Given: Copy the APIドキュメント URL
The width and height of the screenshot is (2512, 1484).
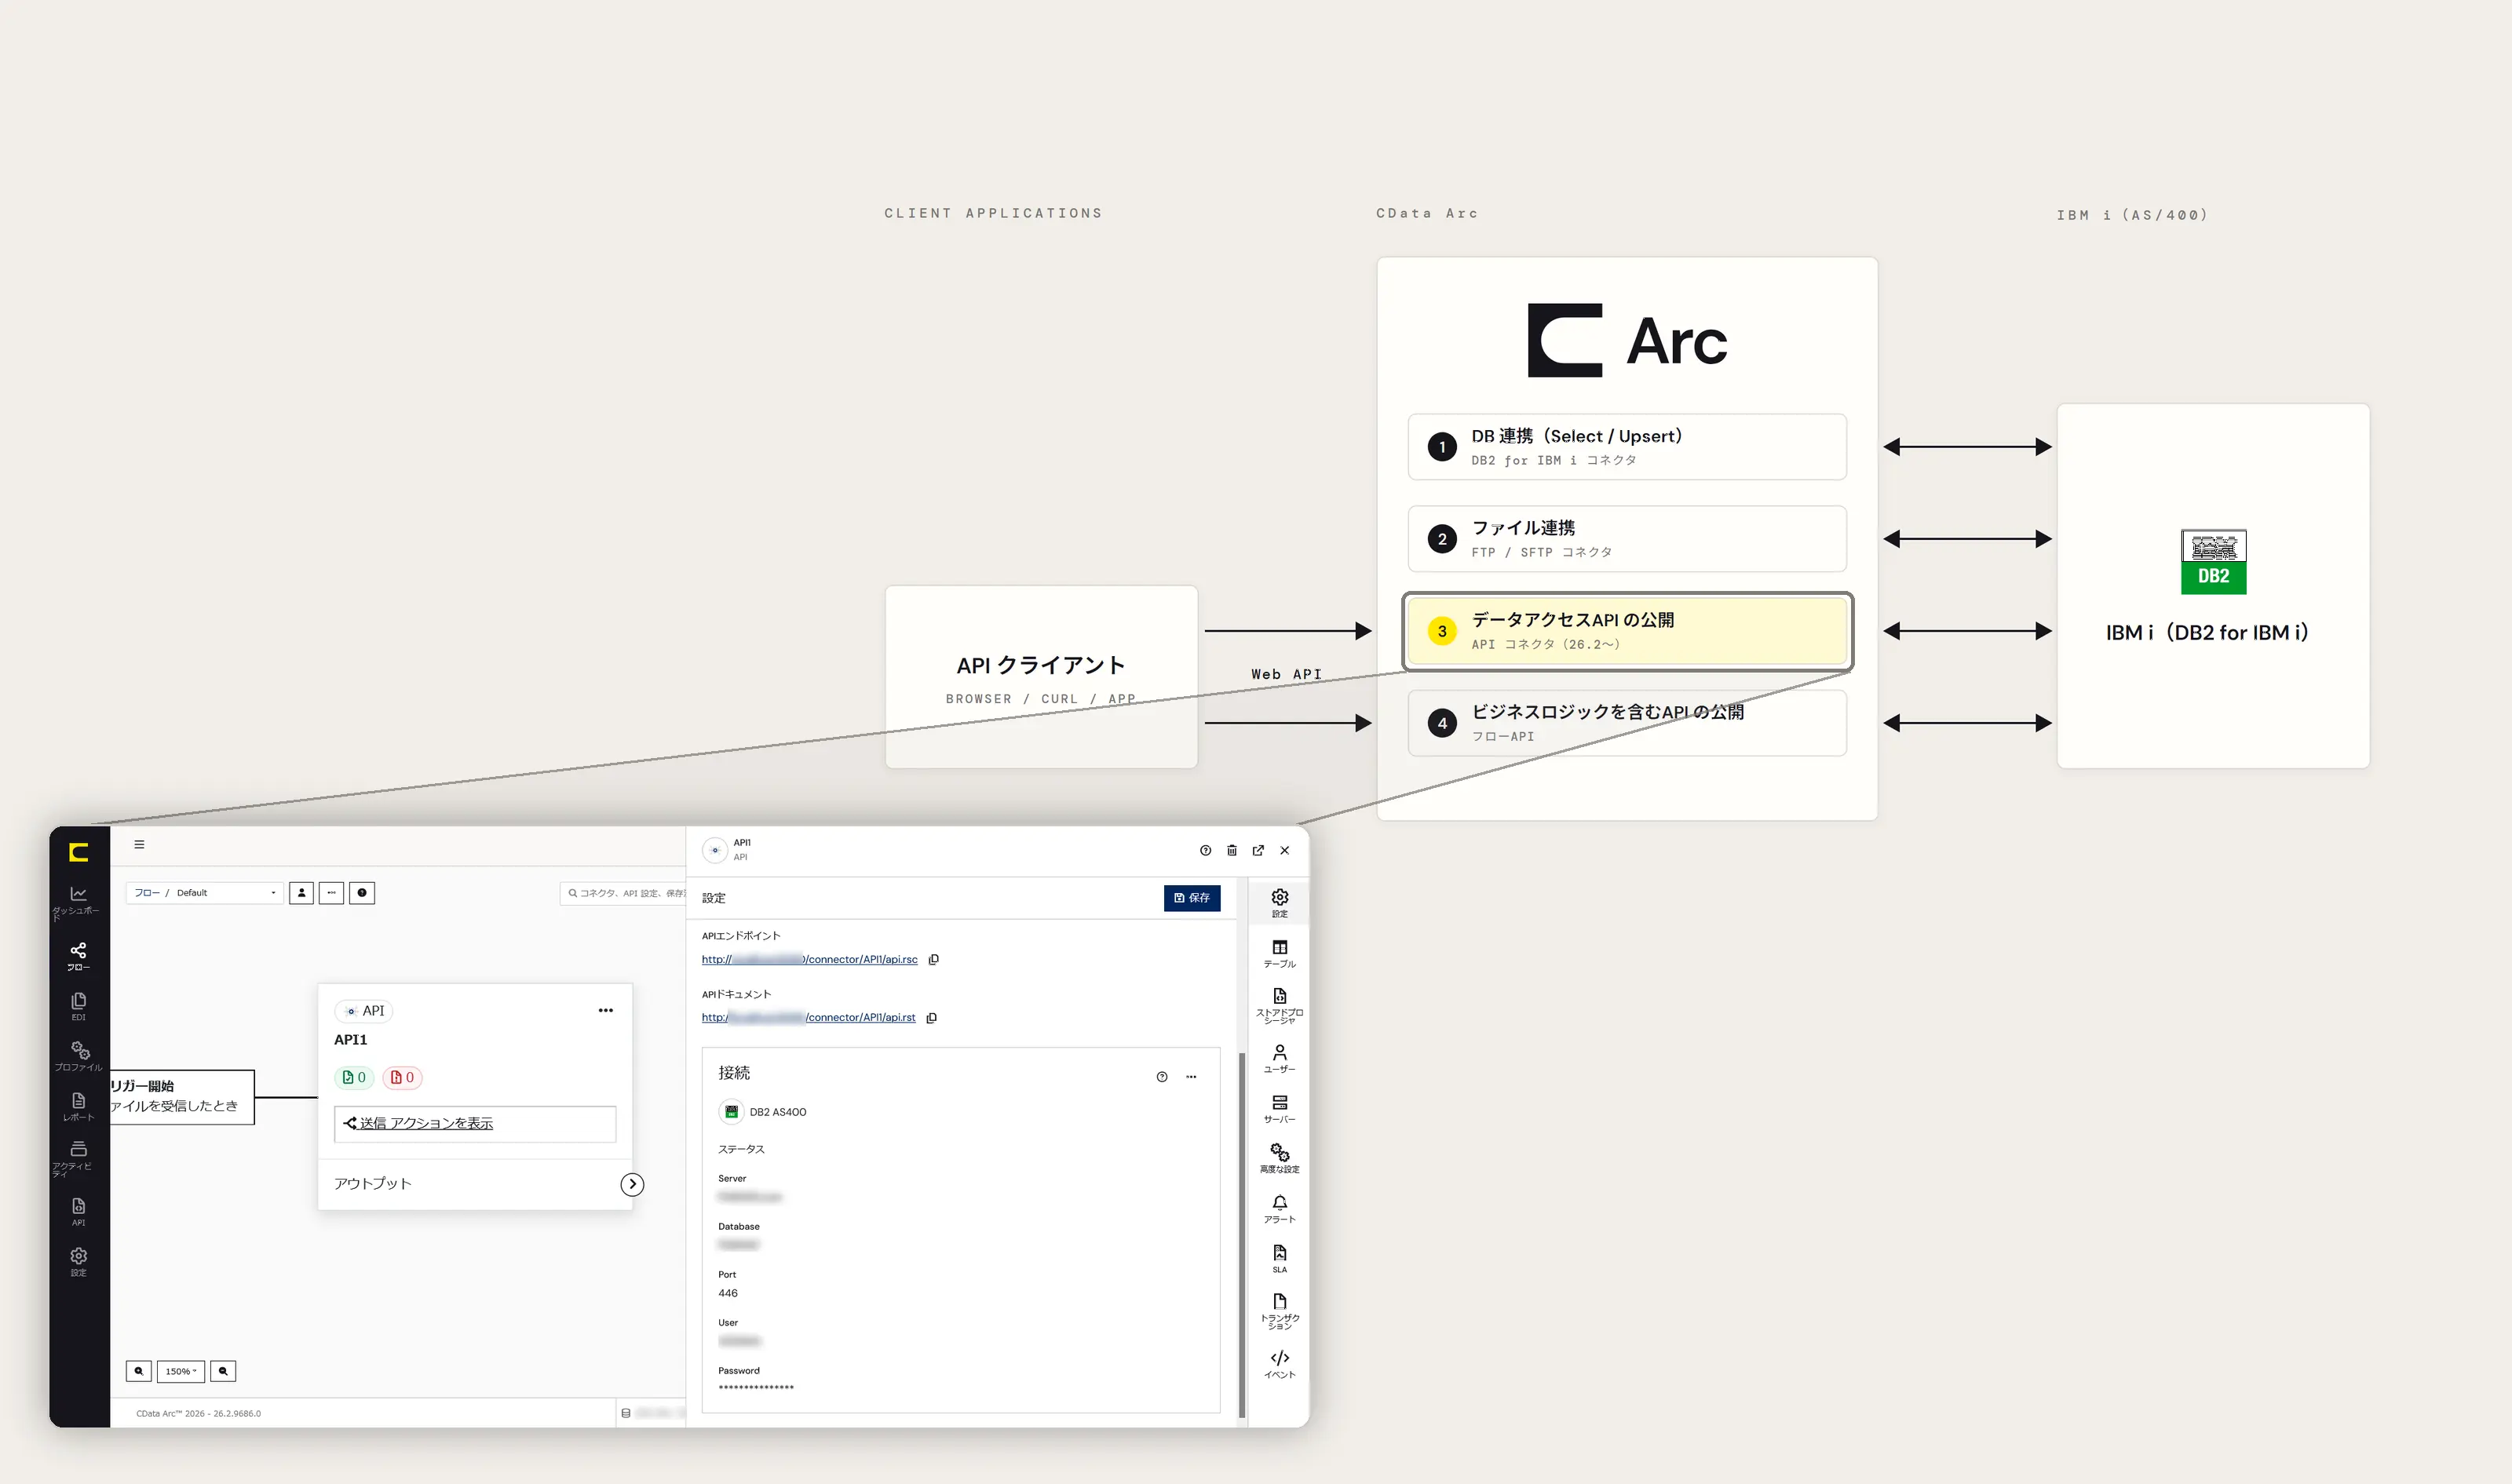Looking at the screenshot, I should pyautogui.click(x=931, y=1018).
